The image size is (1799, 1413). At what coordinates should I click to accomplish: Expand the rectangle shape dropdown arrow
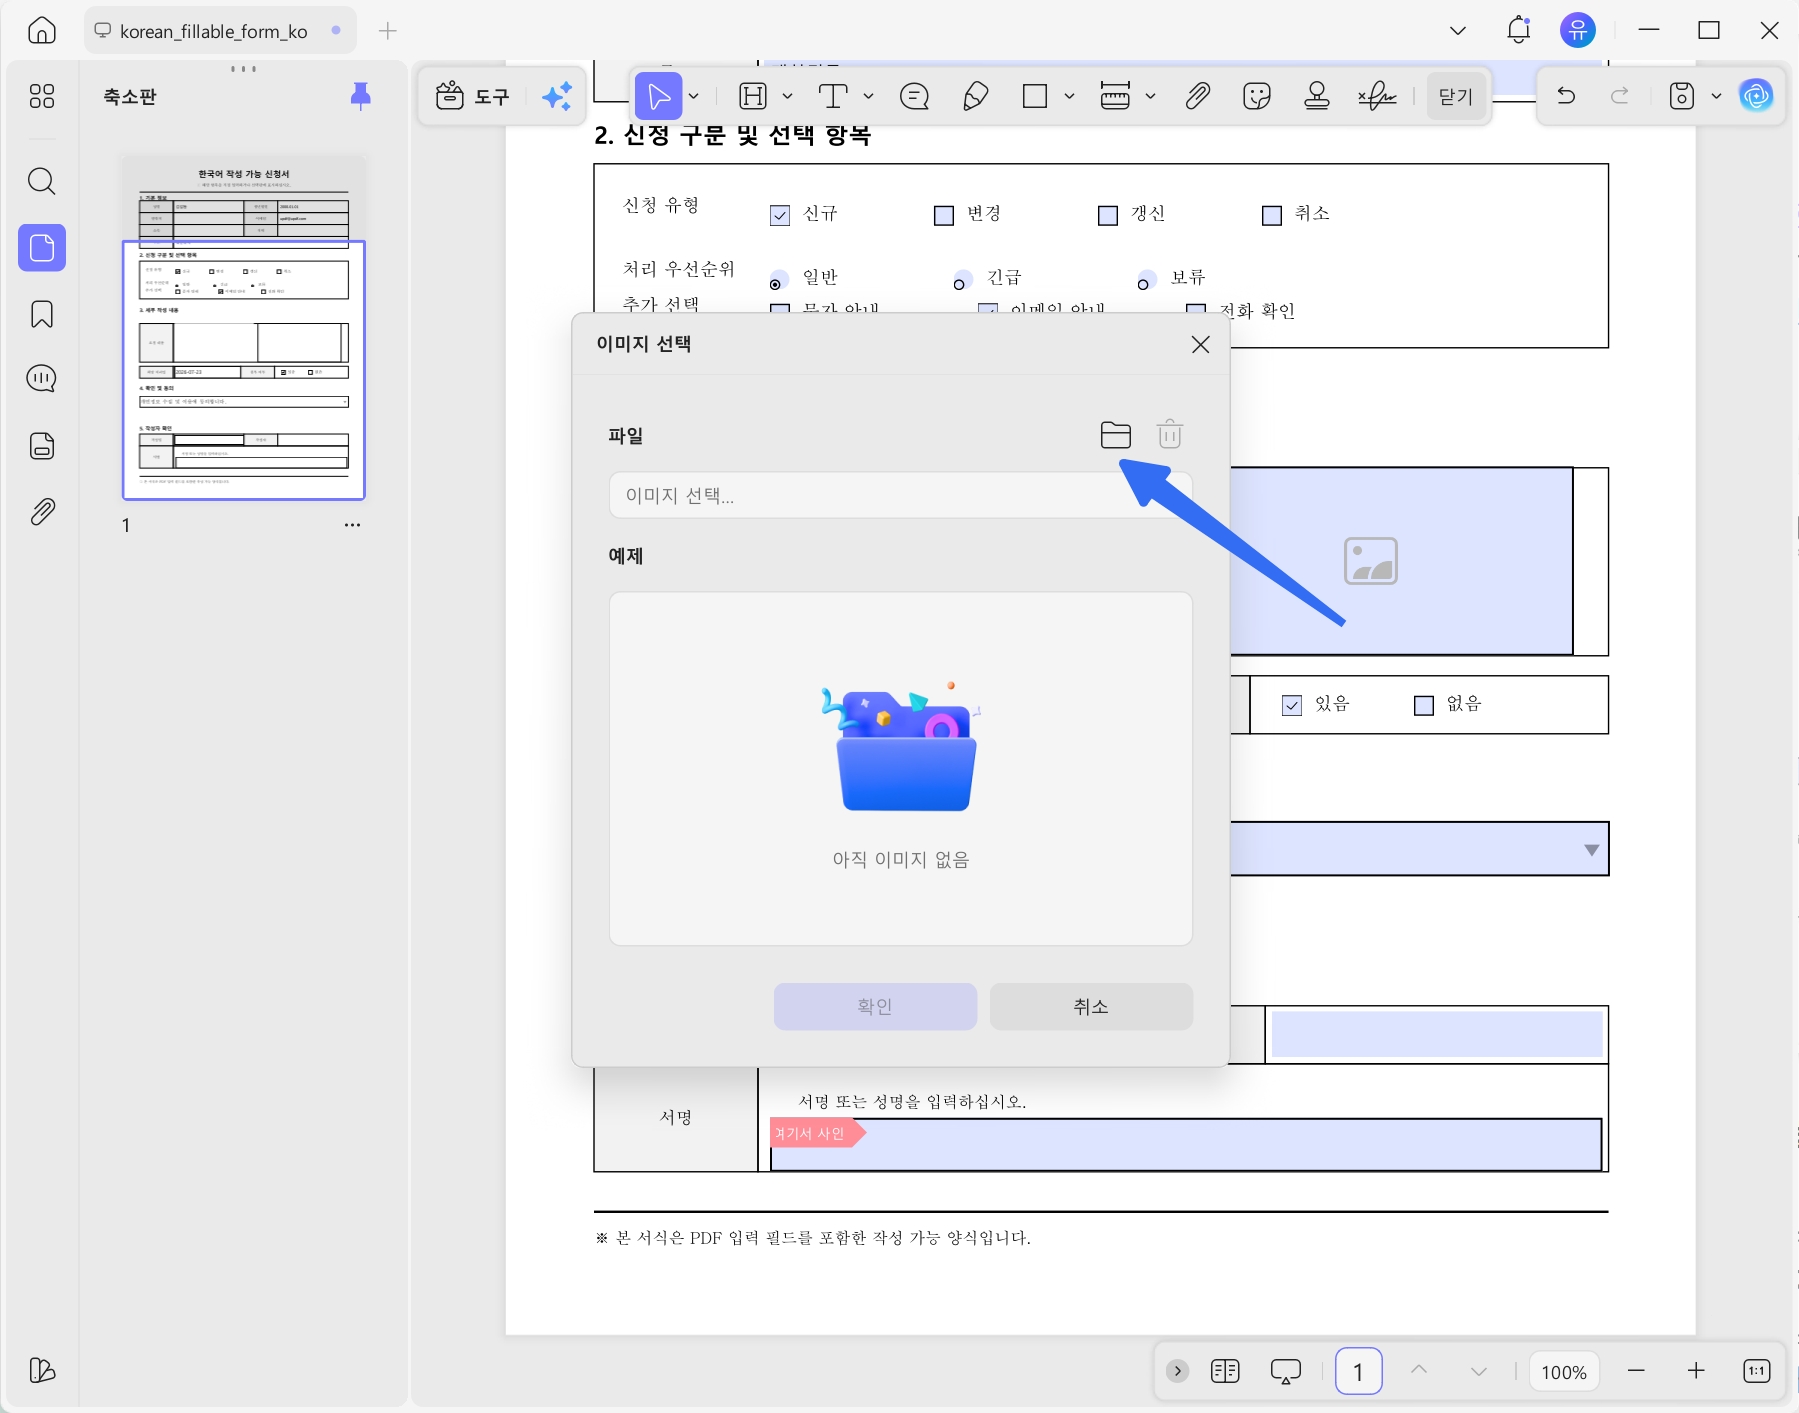pos(1069,96)
